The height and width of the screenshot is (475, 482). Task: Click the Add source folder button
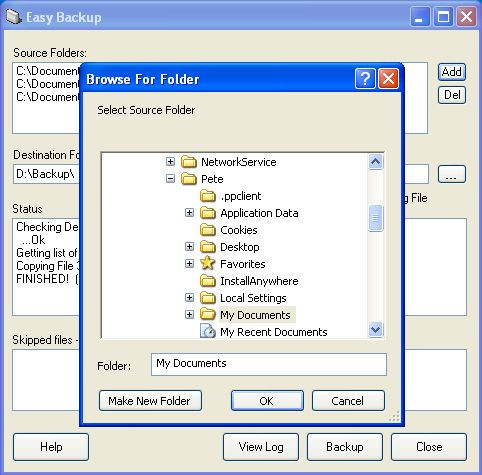tap(452, 72)
